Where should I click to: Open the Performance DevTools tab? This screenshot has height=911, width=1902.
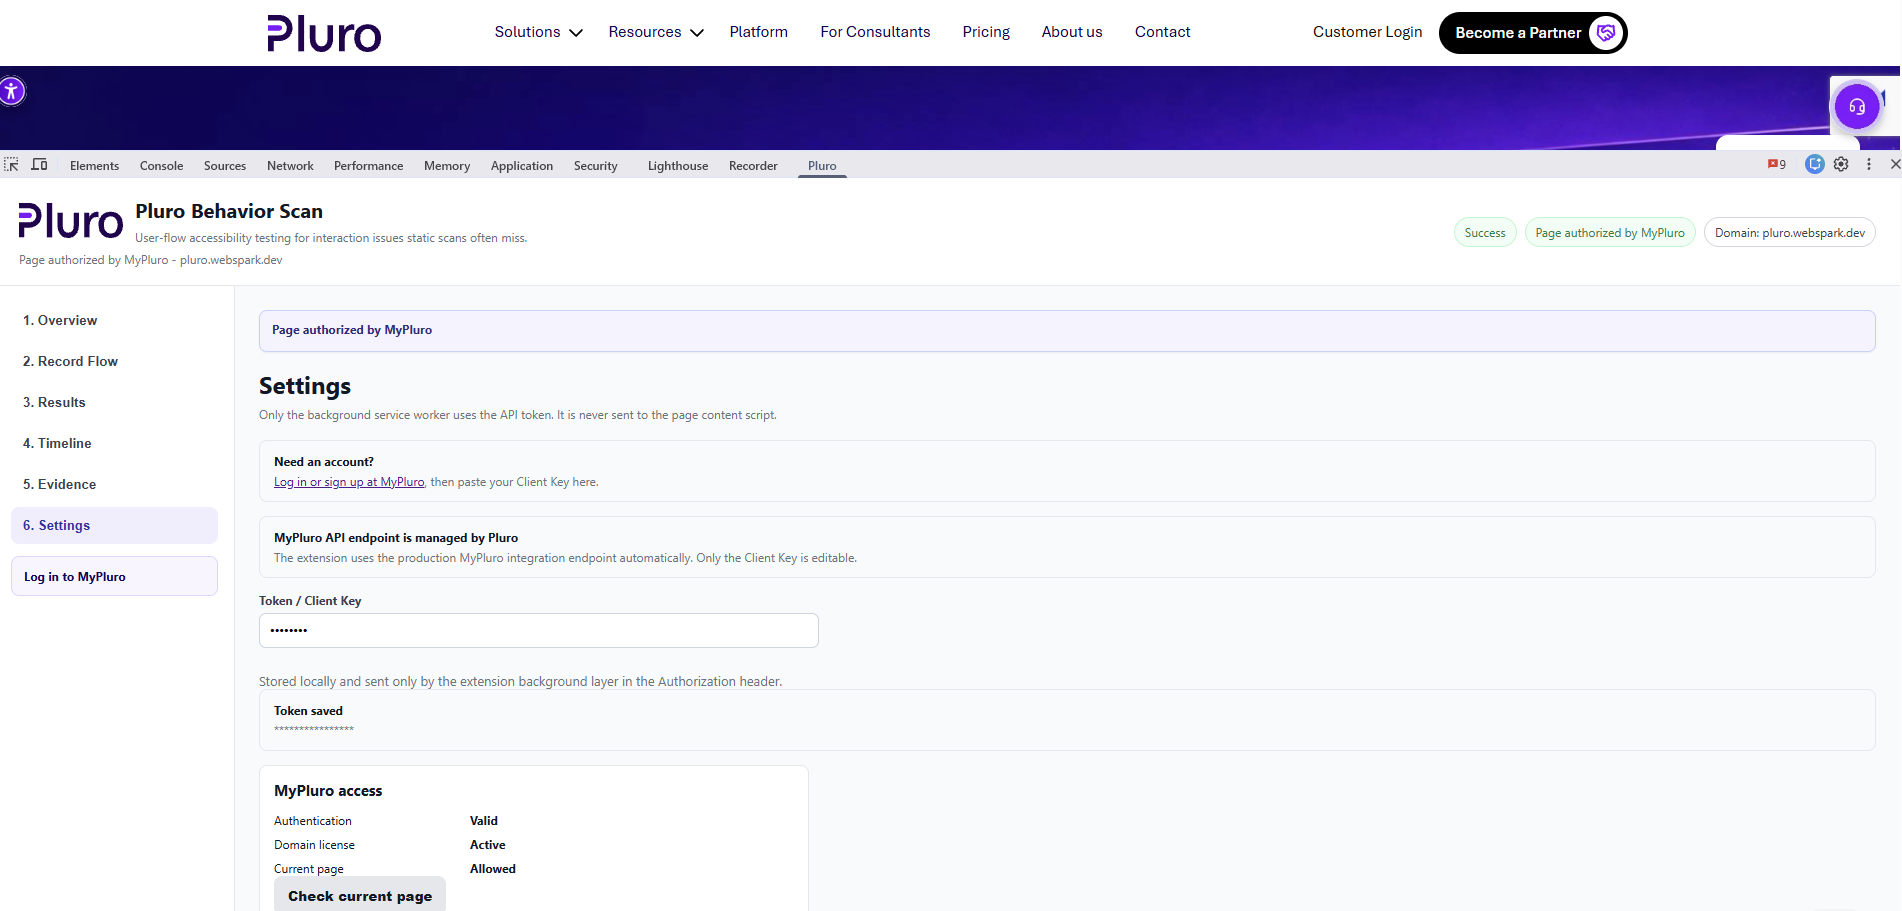pyautogui.click(x=368, y=166)
